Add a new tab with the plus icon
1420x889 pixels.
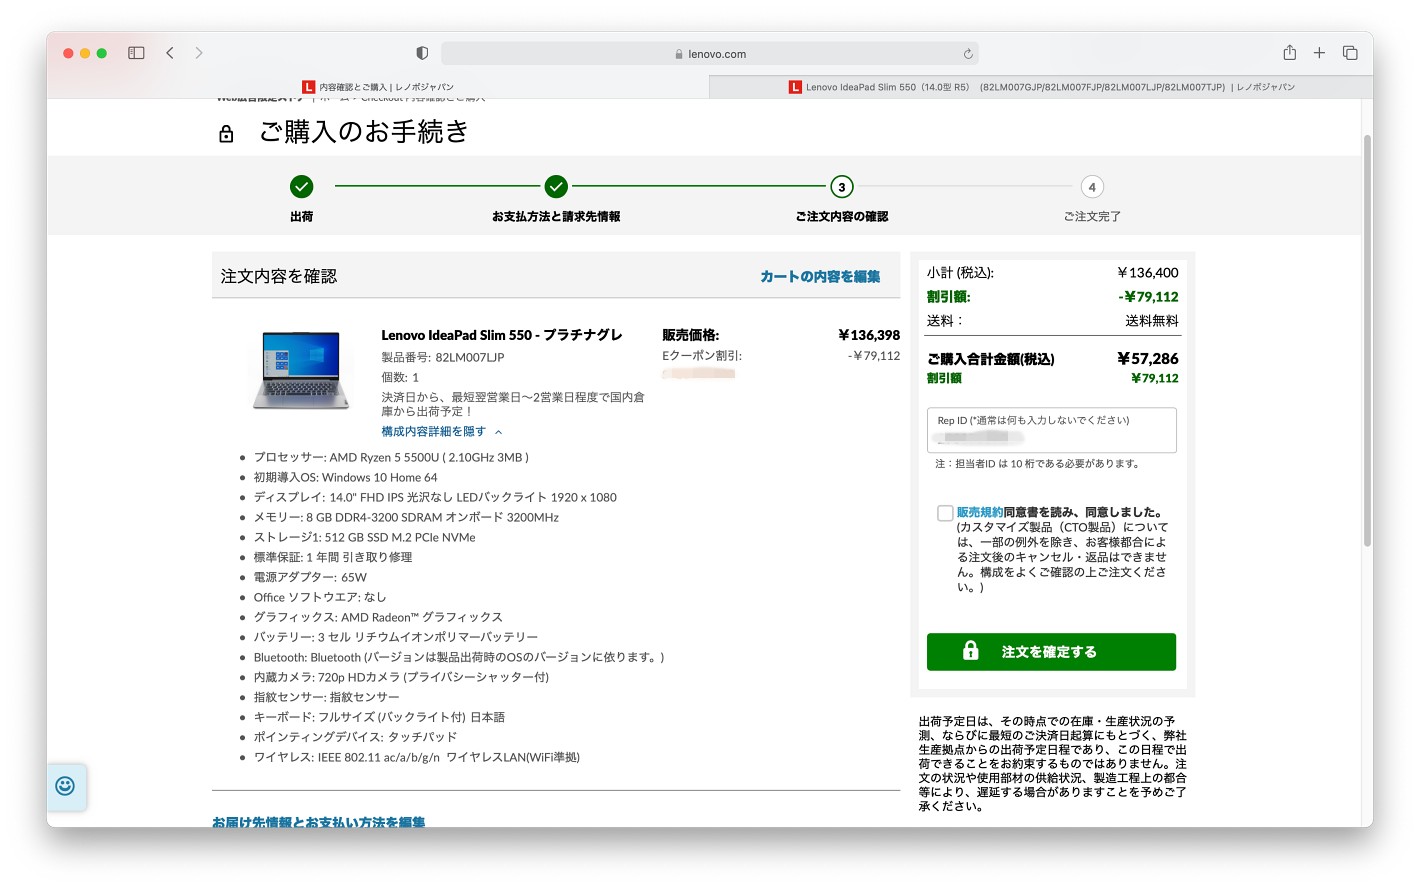[1319, 53]
